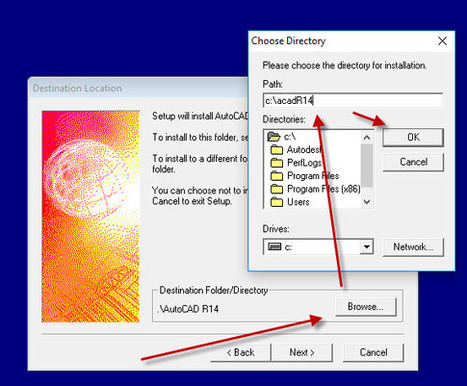This screenshot has width=467, height=386.
Task: Select the PerfLogs folder icon
Action: coord(277,163)
